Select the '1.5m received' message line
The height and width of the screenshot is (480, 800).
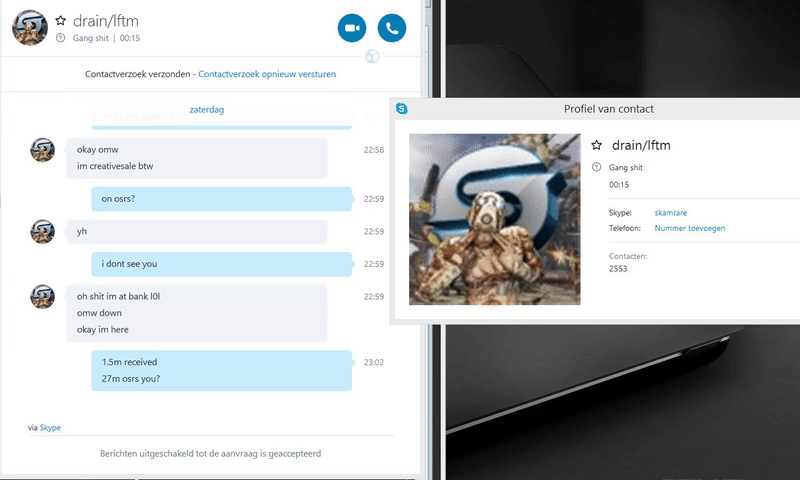(129, 362)
